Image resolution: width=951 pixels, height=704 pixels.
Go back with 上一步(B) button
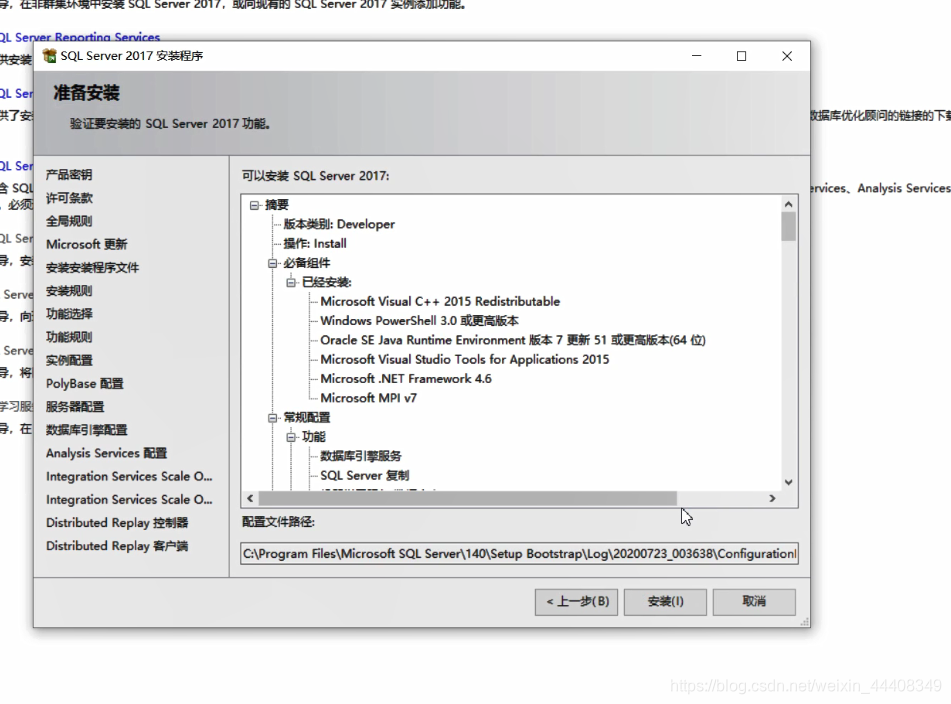click(576, 602)
